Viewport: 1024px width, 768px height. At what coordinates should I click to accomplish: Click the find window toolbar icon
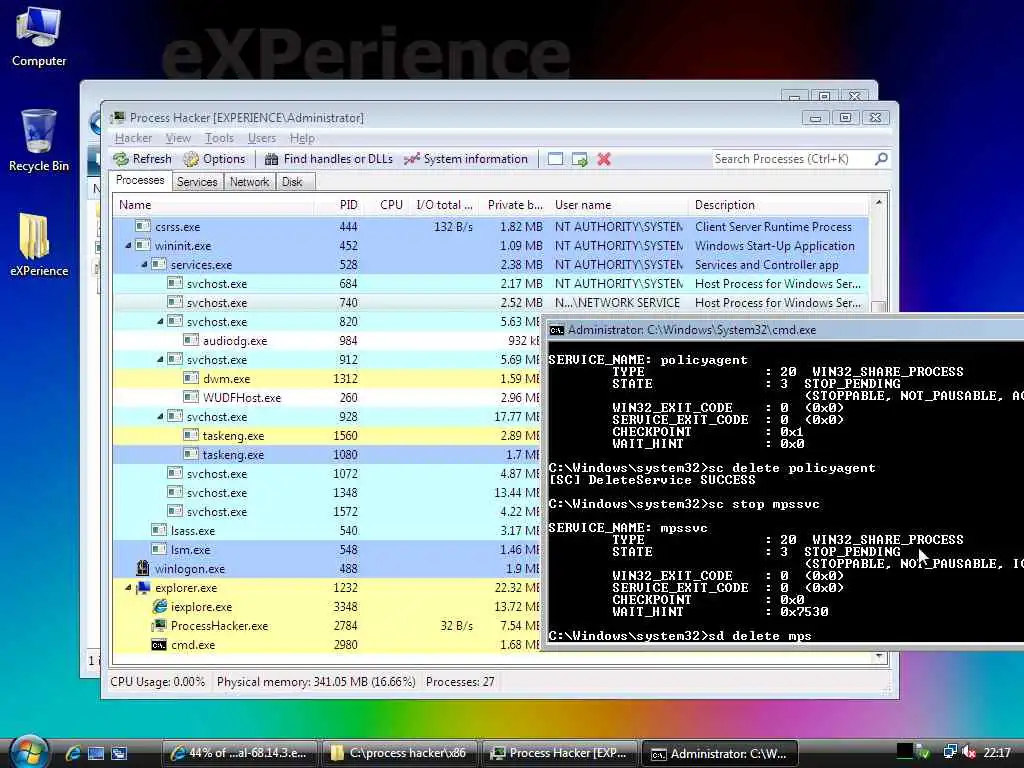click(555, 159)
